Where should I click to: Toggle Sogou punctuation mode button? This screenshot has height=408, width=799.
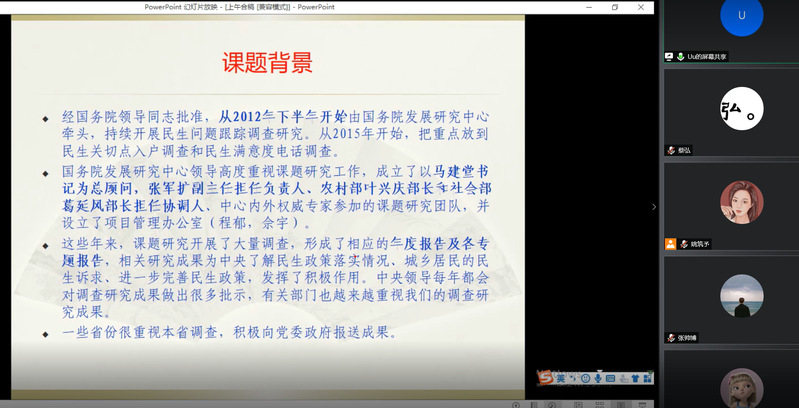coord(572,378)
